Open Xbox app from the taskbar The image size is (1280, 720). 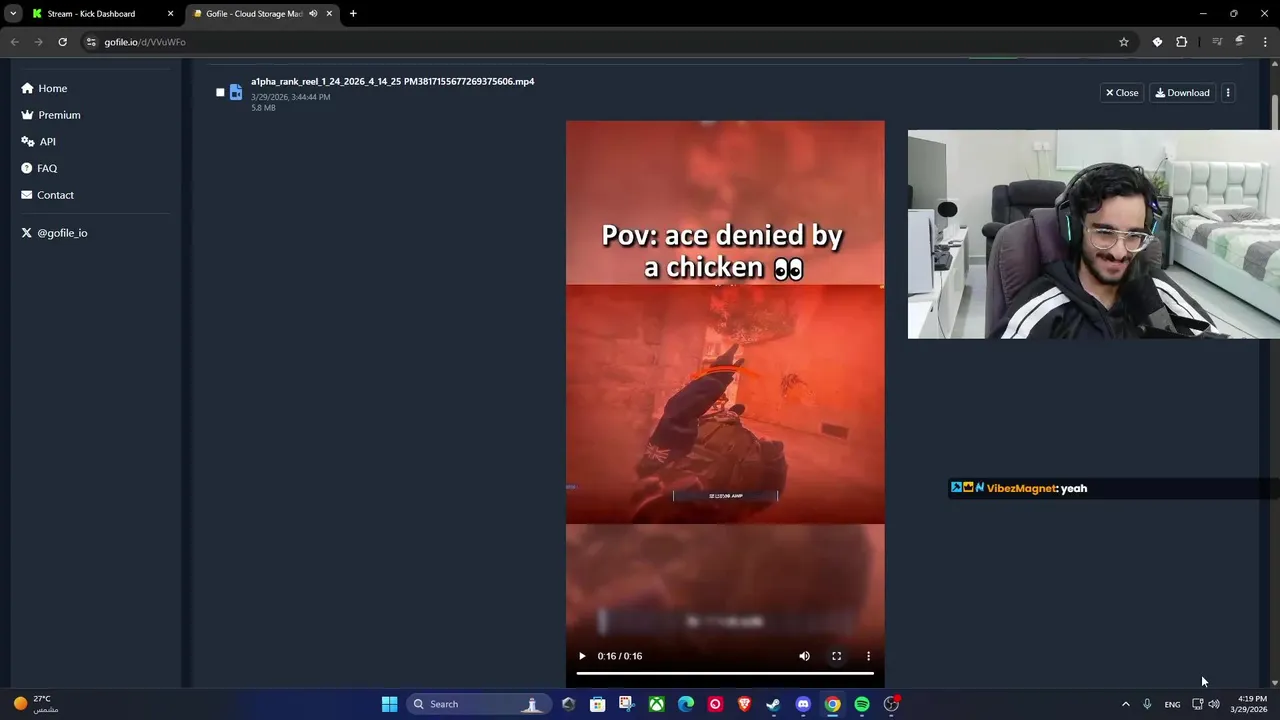[656, 704]
